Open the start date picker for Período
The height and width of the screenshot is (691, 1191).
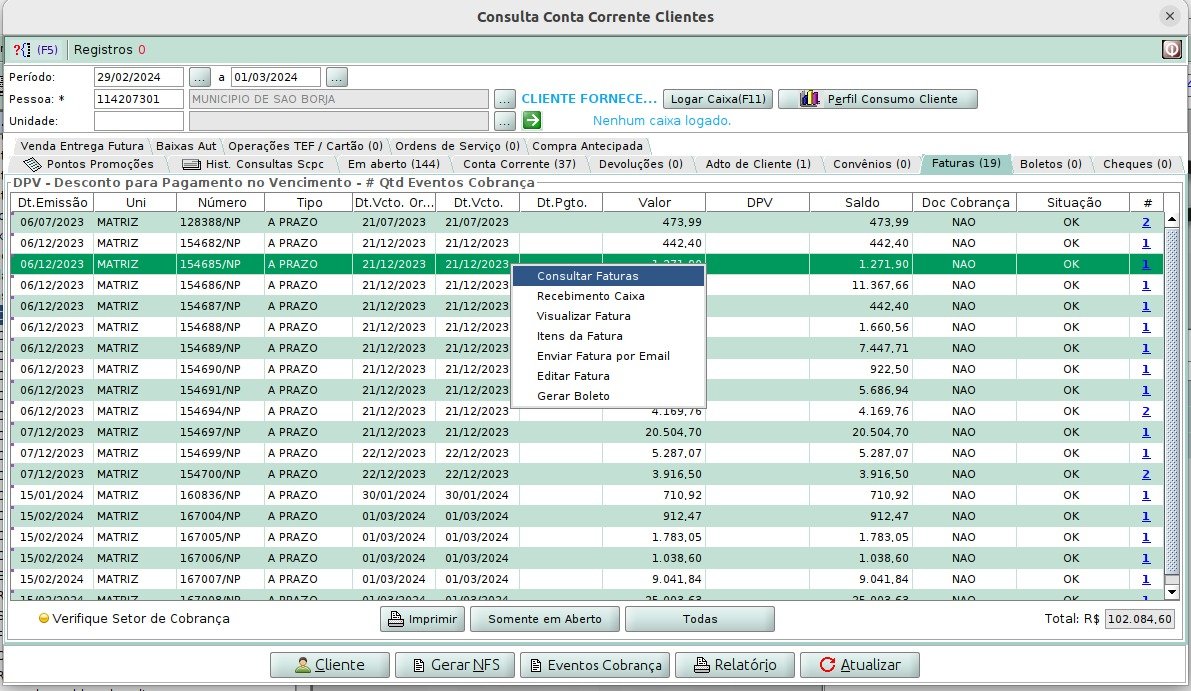[200, 77]
